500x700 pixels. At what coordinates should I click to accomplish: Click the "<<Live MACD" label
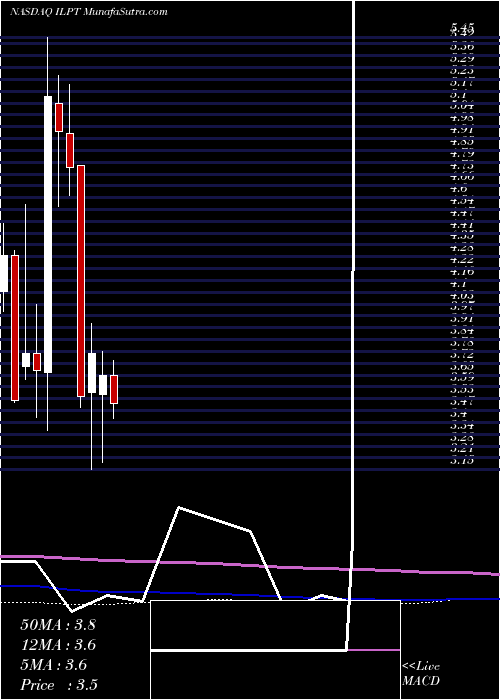(x=421, y=674)
